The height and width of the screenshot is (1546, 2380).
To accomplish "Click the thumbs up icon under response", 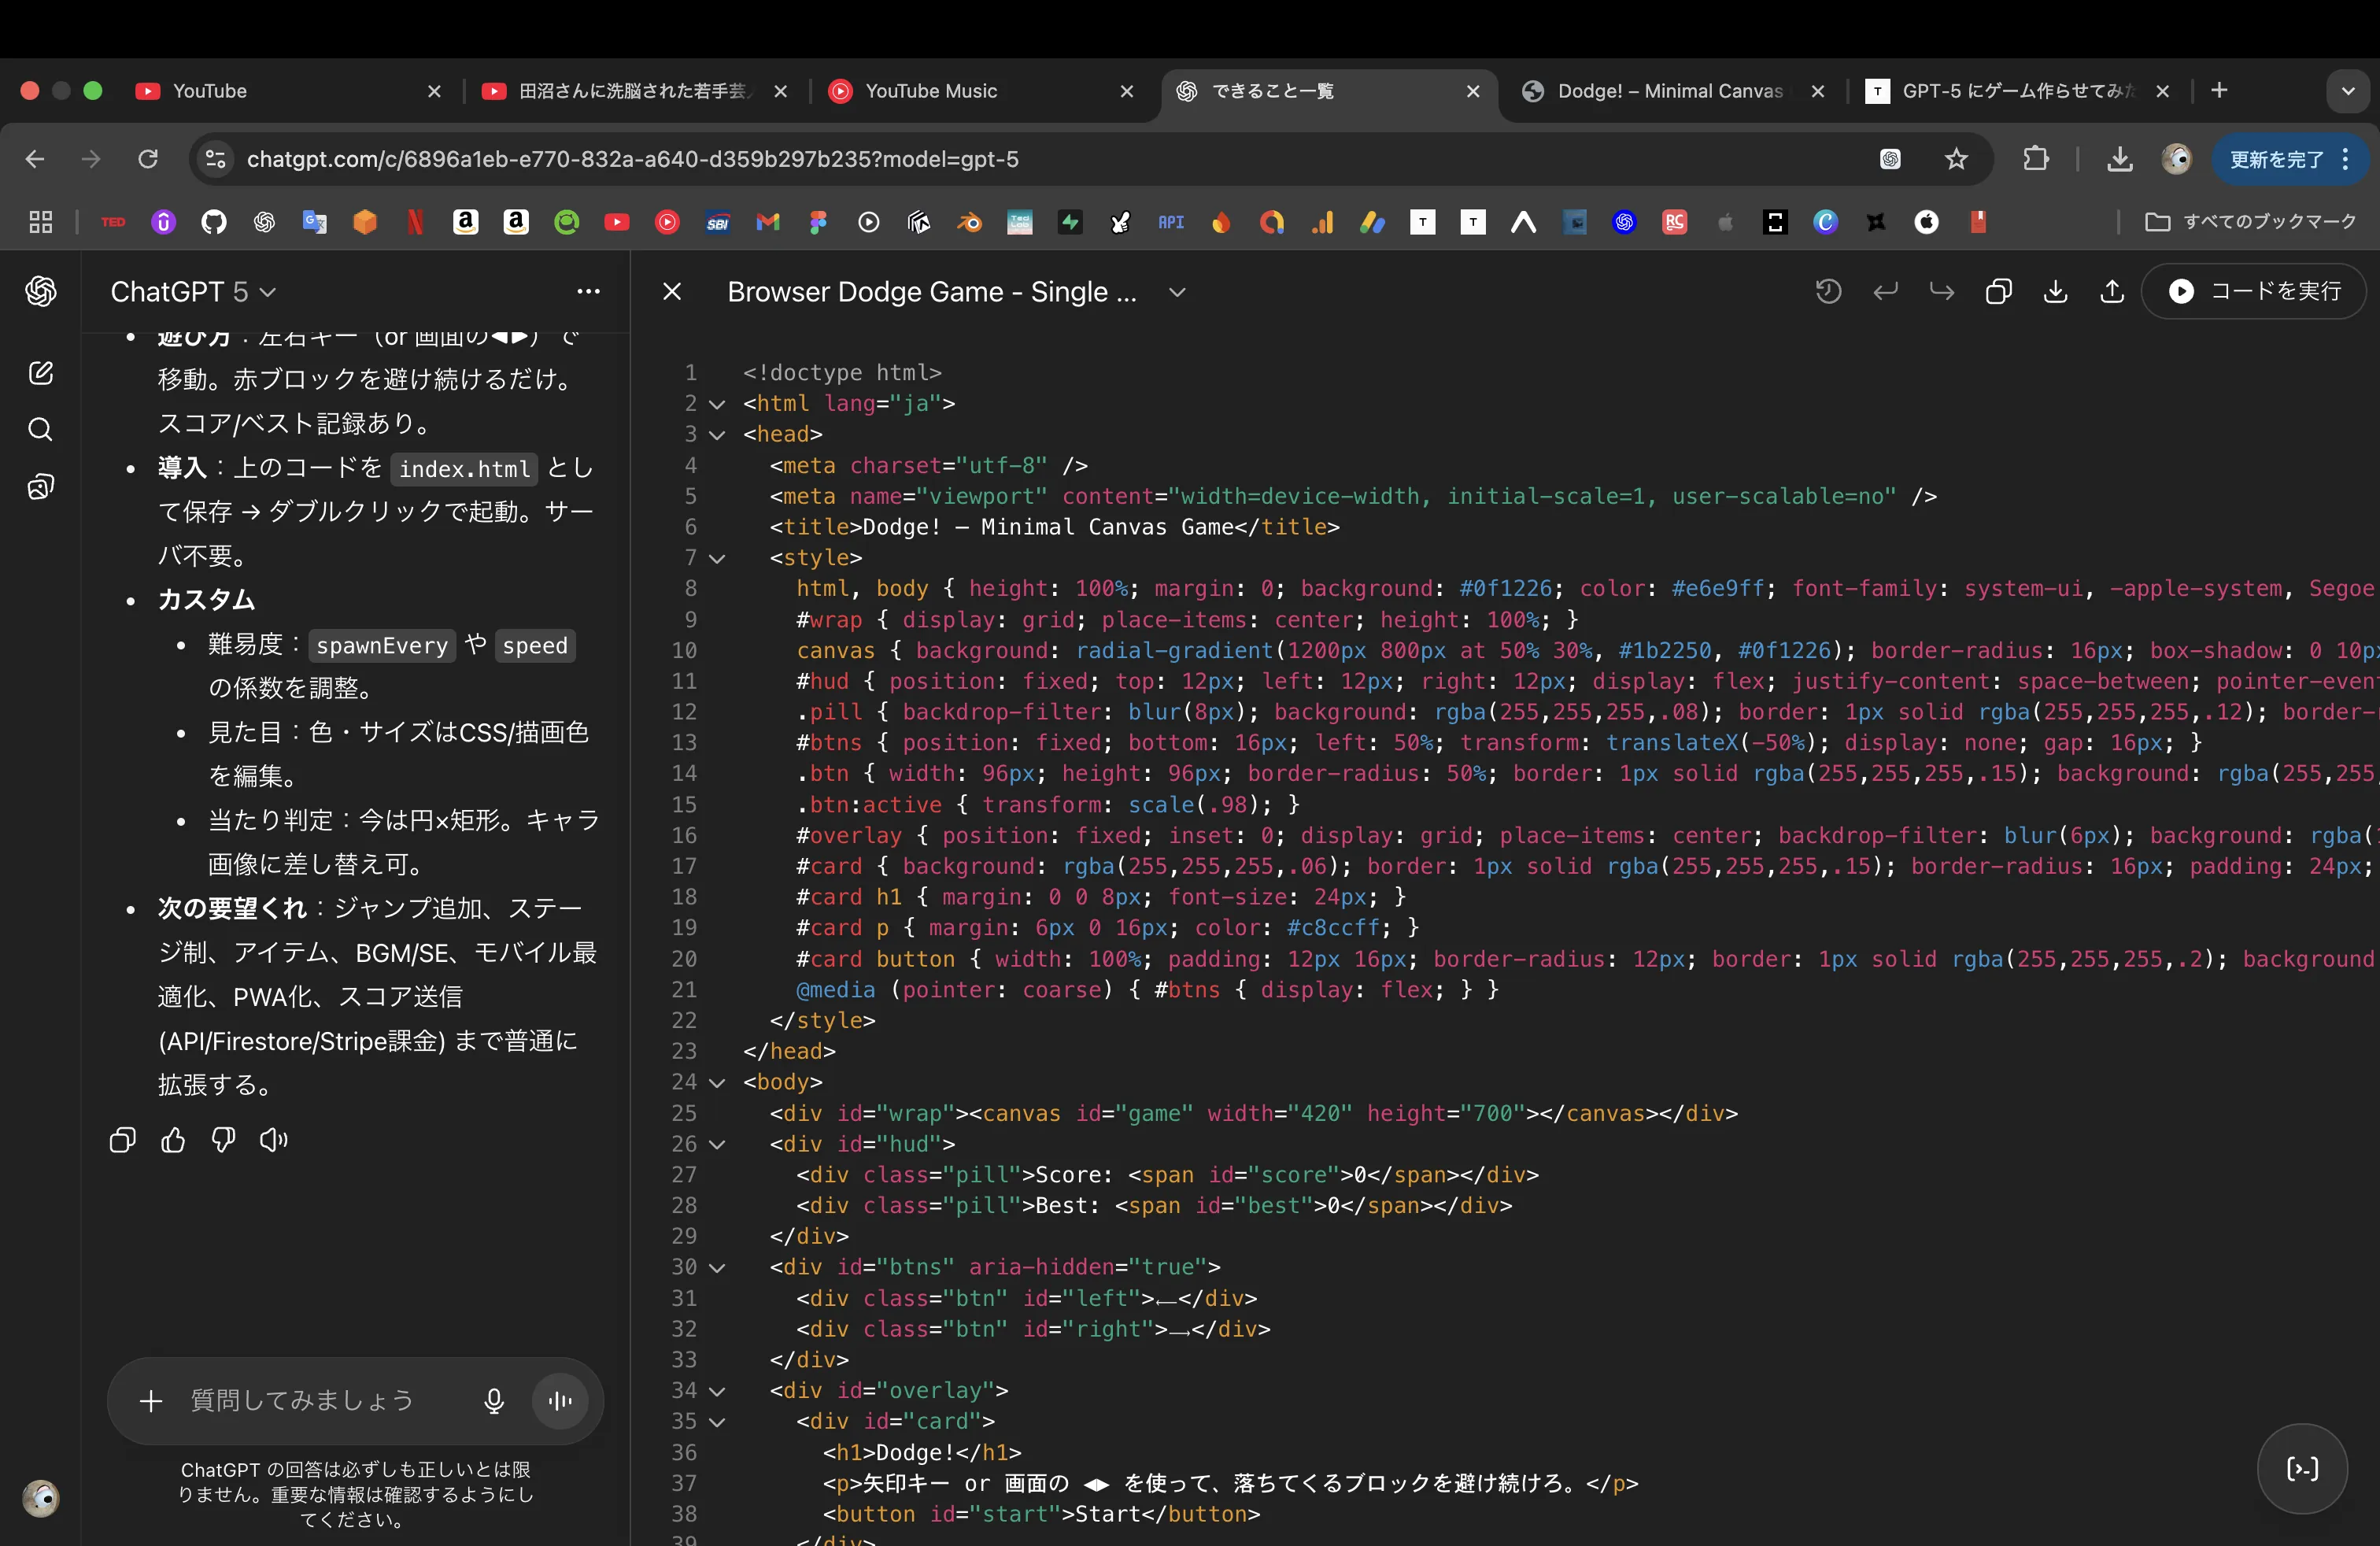I will click(x=173, y=1140).
